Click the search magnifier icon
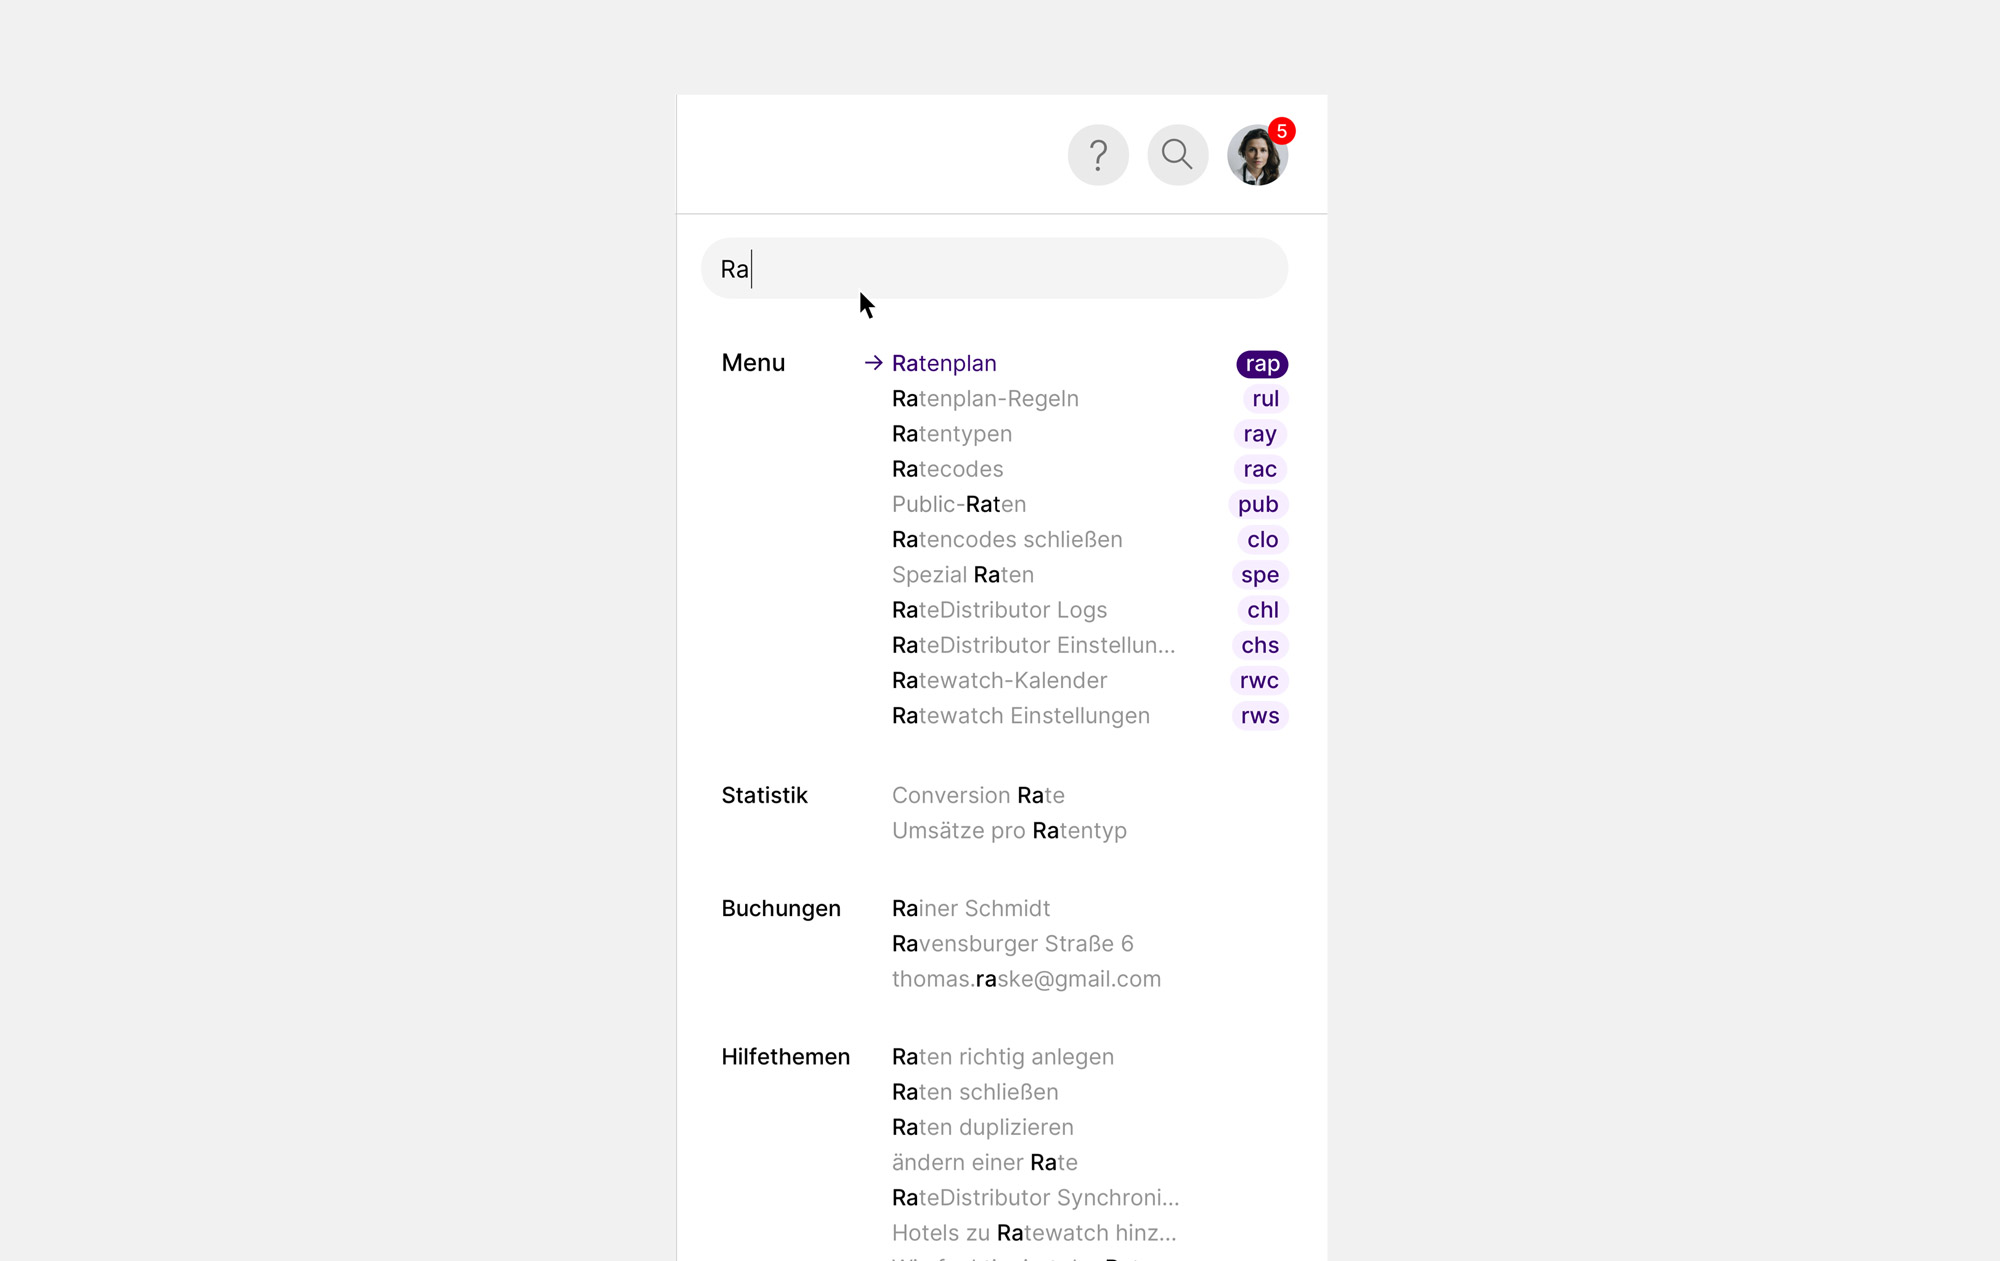 1177,155
